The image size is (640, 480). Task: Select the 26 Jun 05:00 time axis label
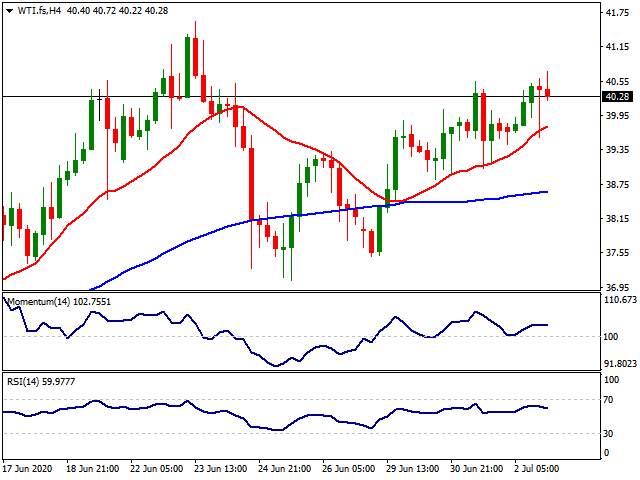pyautogui.click(x=349, y=468)
